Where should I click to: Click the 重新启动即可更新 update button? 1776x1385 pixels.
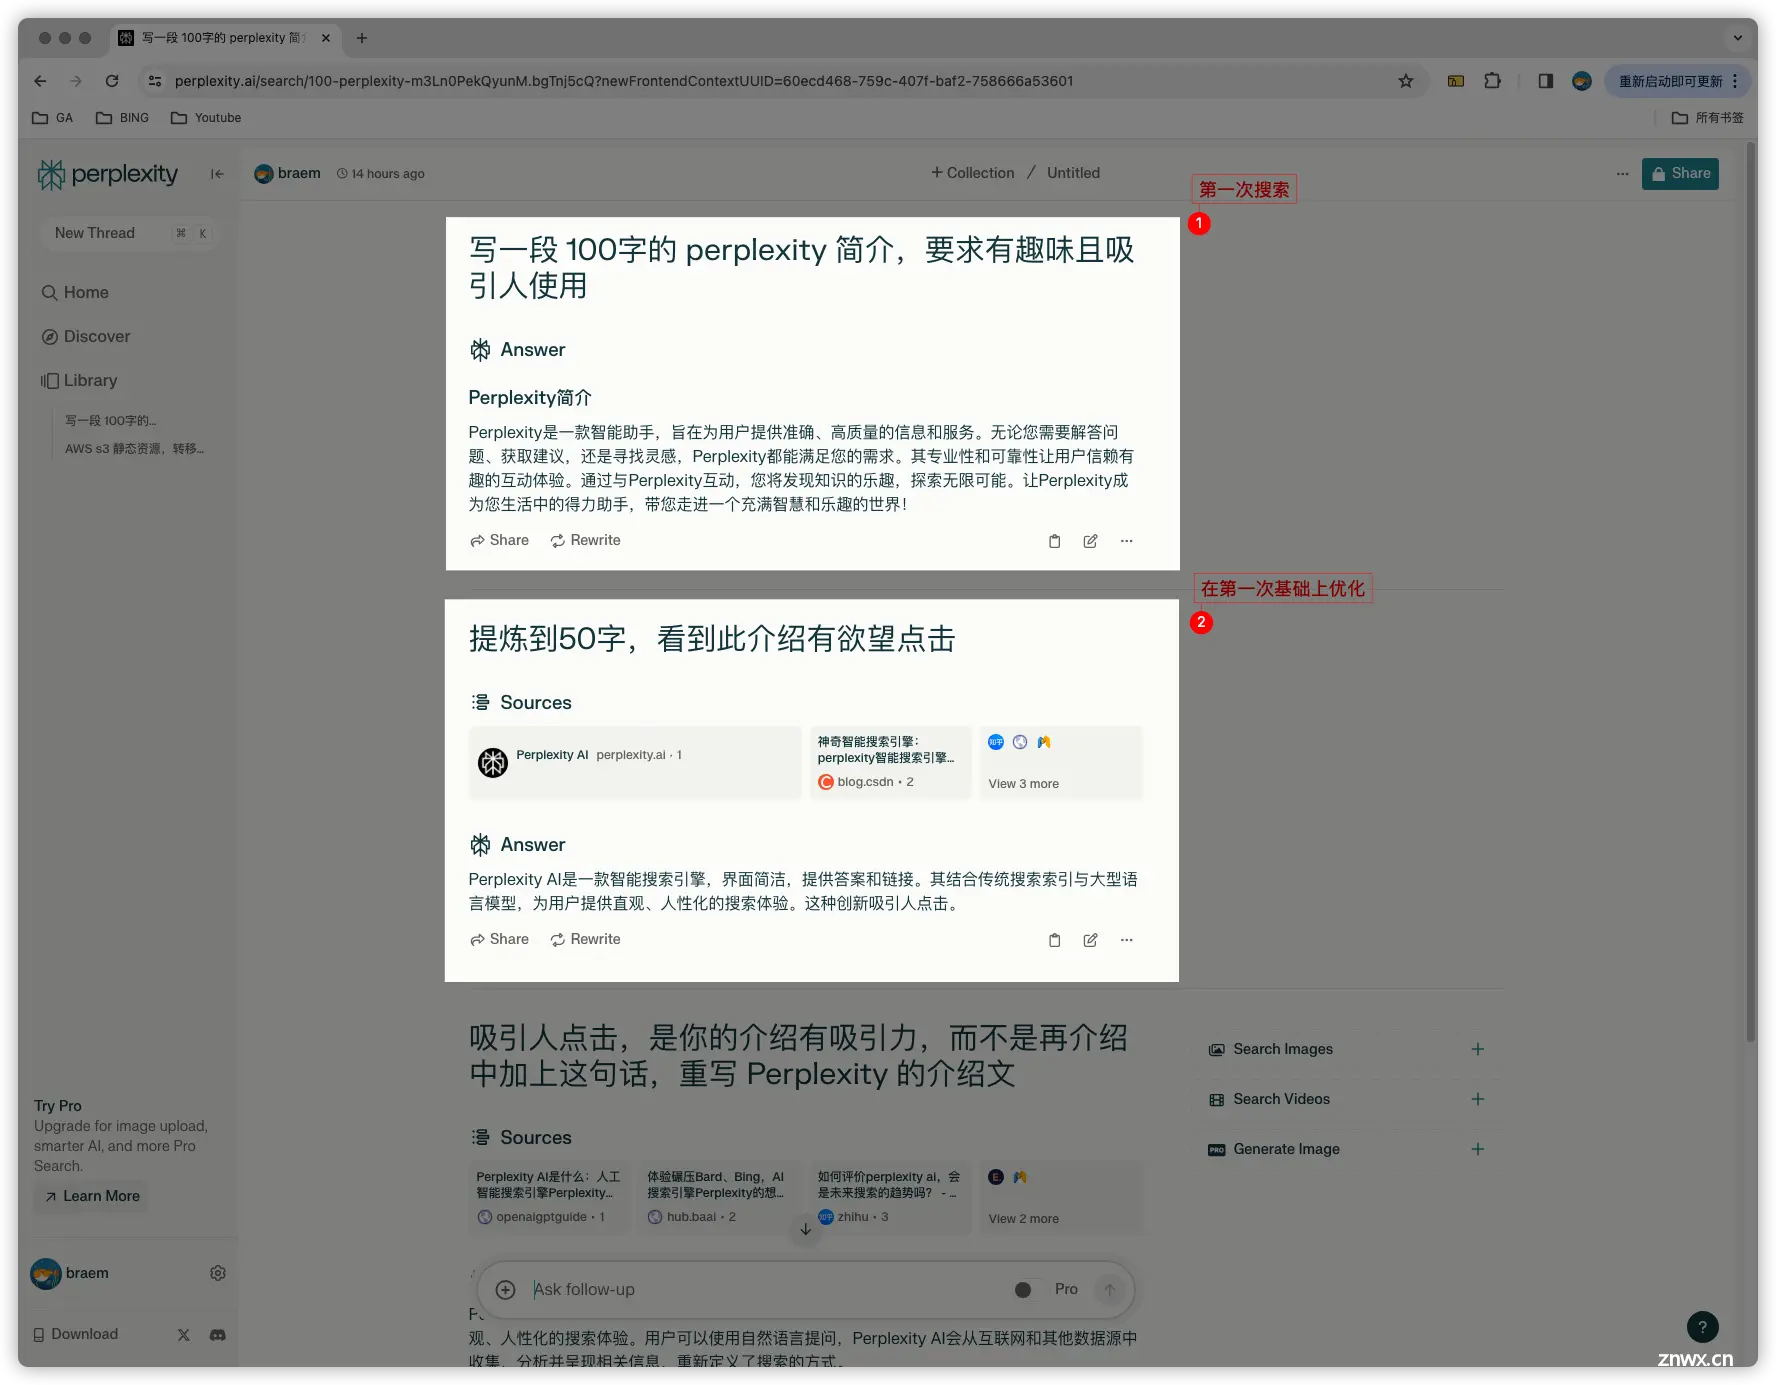1678,81
